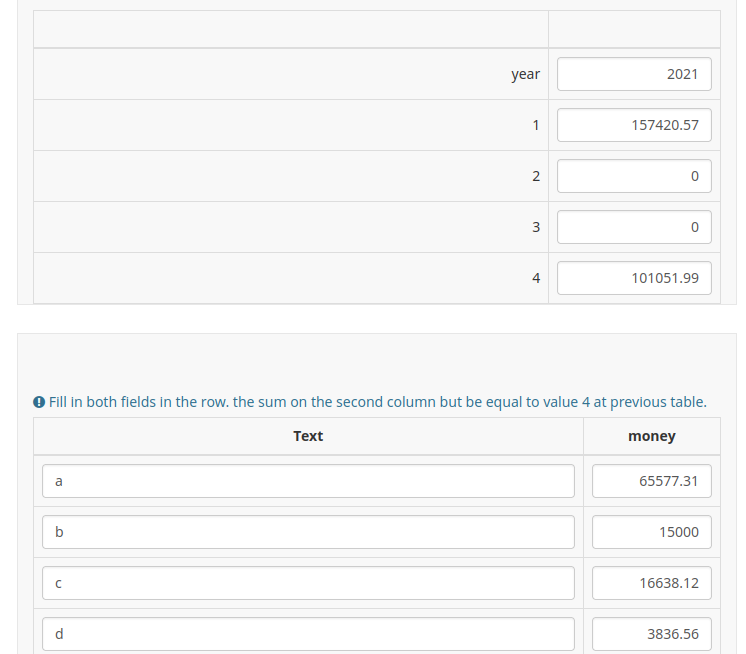The width and height of the screenshot is (746, 654).
Task: Click the instruction text about value 4
Action: (377, 403)
